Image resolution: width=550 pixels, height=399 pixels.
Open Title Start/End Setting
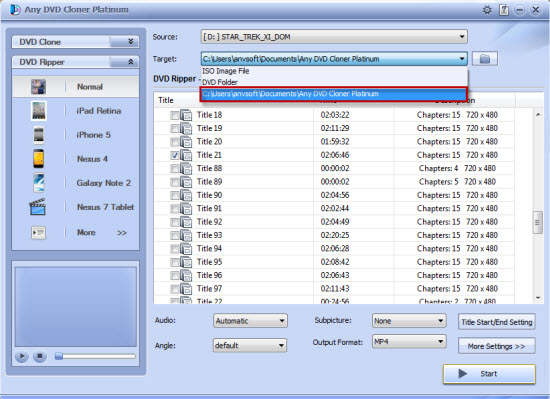tap(497, 322)
